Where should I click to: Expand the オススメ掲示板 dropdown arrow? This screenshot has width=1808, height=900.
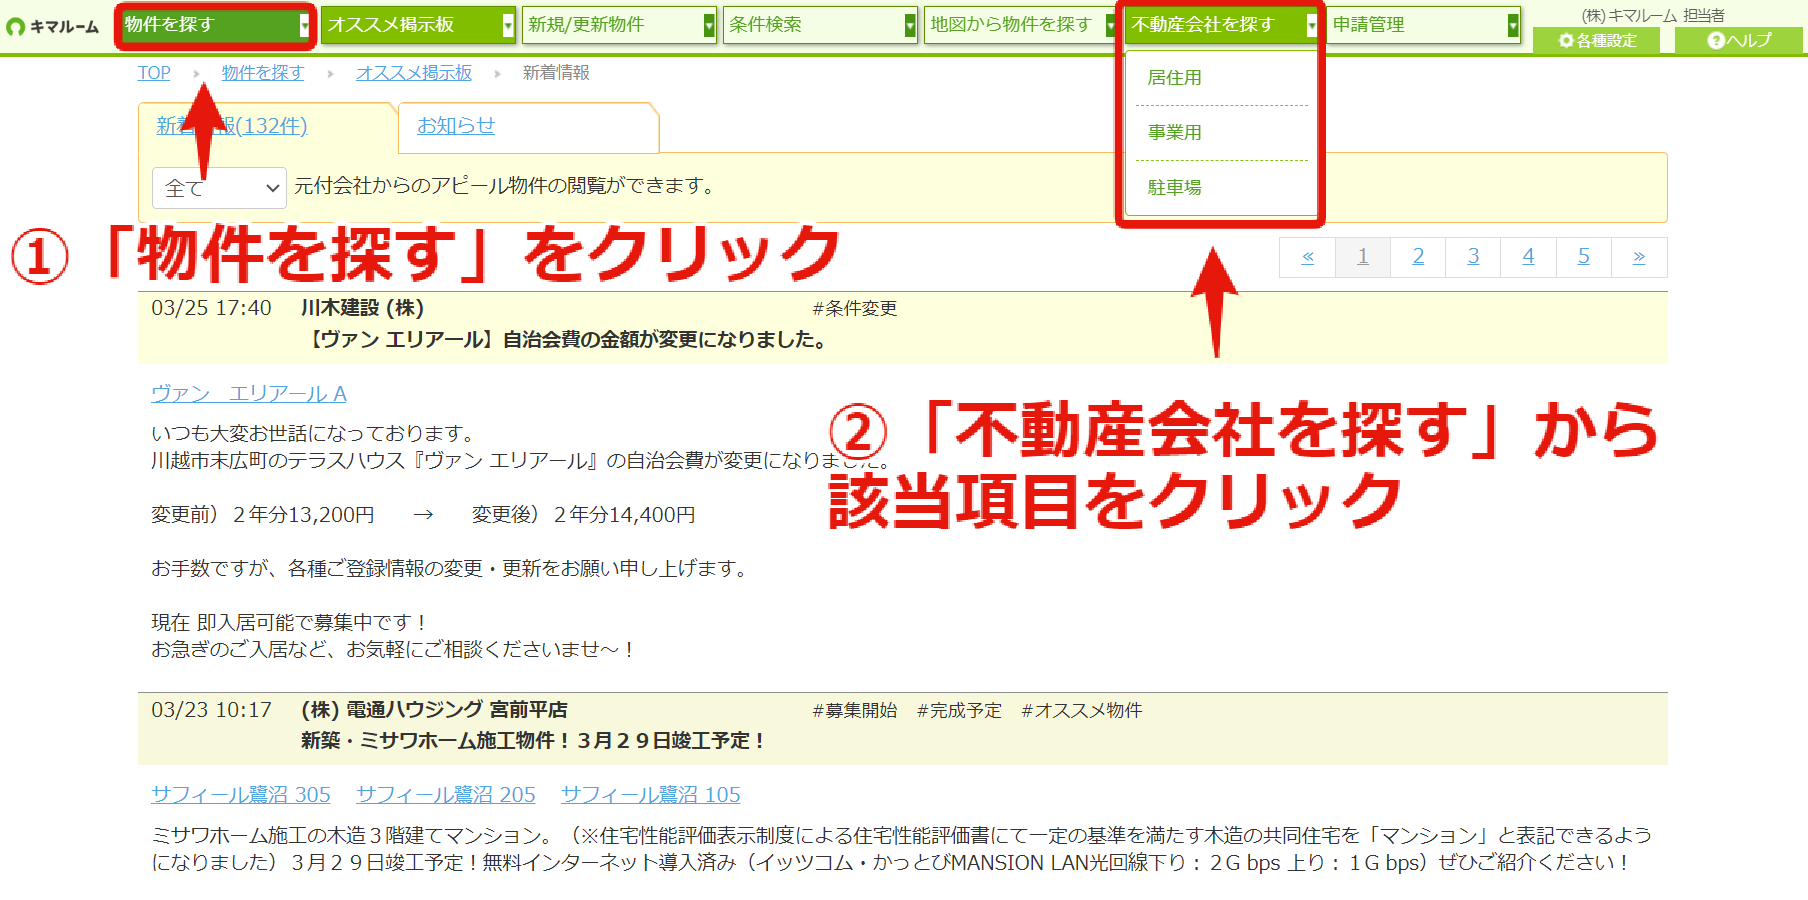pyautogui.click(x=508, y=25)
